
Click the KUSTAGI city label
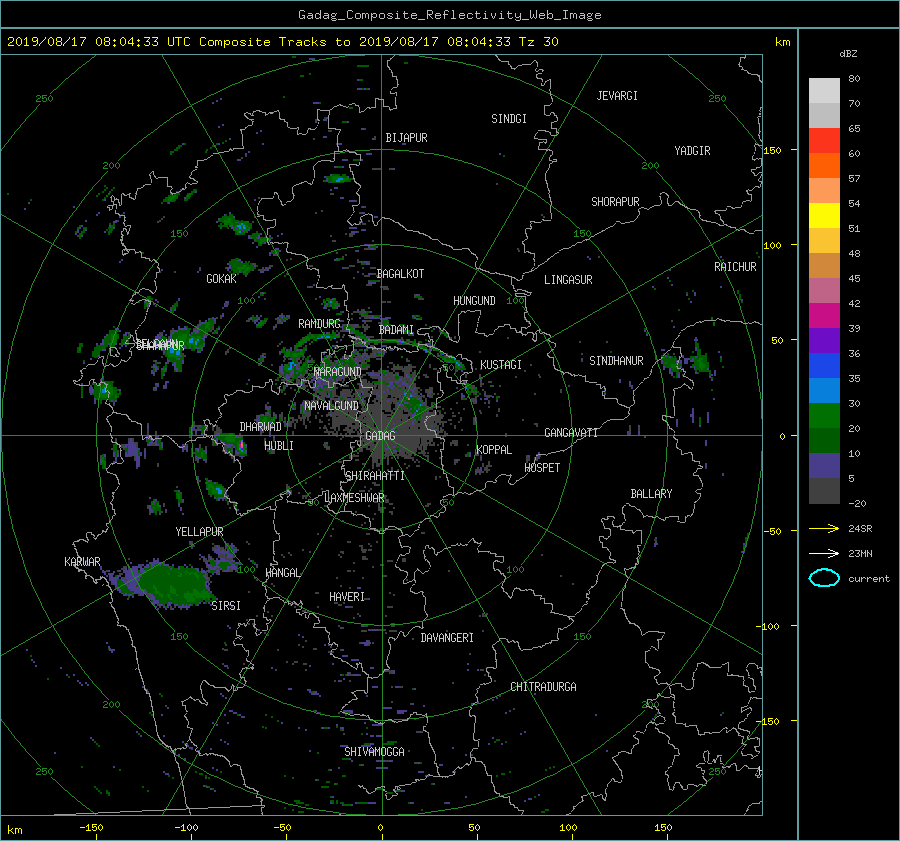(501, 365)
